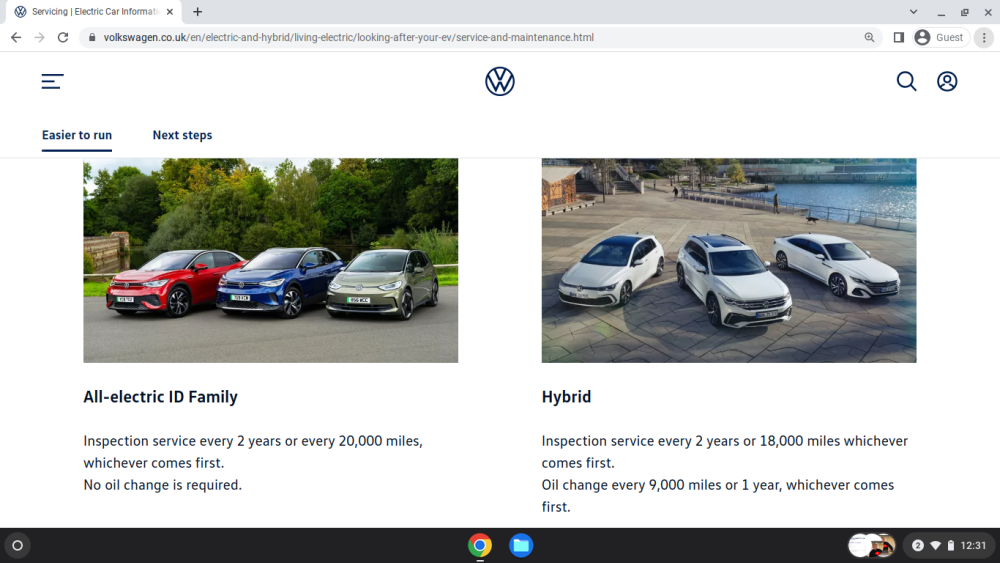The height and width of the screenshot is (563, 1000).
Task: Click the padlock site info icon
Action: pyautogui.click(x=92, y=38)
